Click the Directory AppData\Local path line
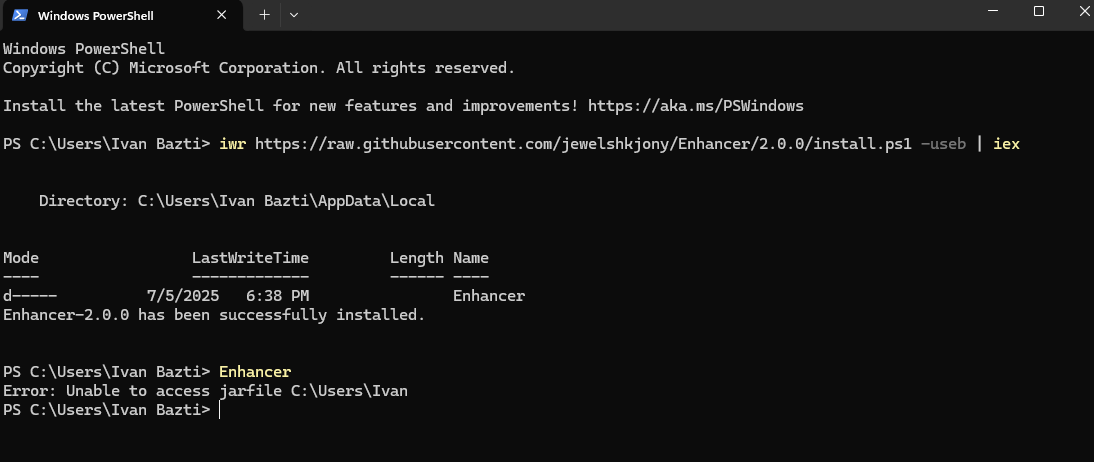Viewport: 1094px width, 462px height. [x=237, y=201]
